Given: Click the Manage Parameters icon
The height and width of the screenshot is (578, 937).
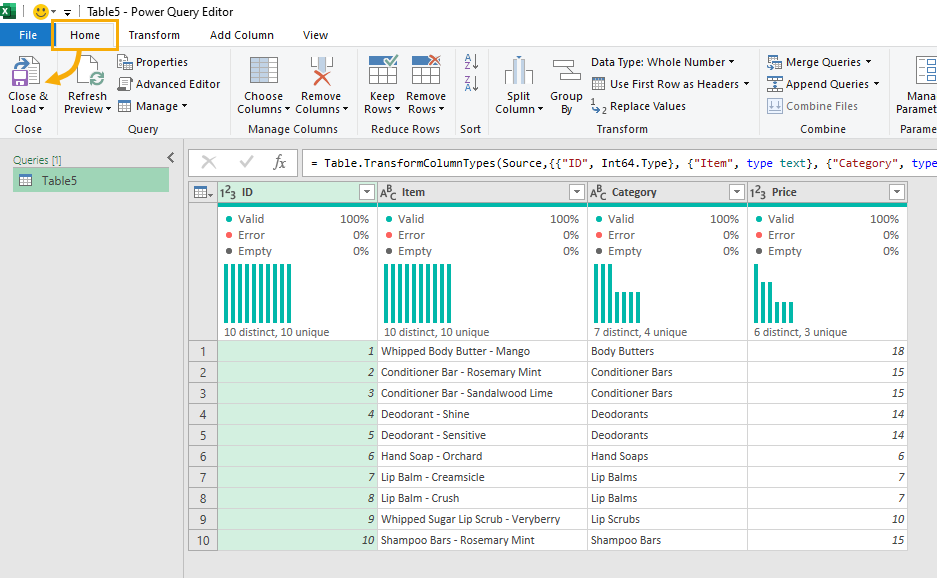Looking at the screenshot, I should tap(926, 71).
